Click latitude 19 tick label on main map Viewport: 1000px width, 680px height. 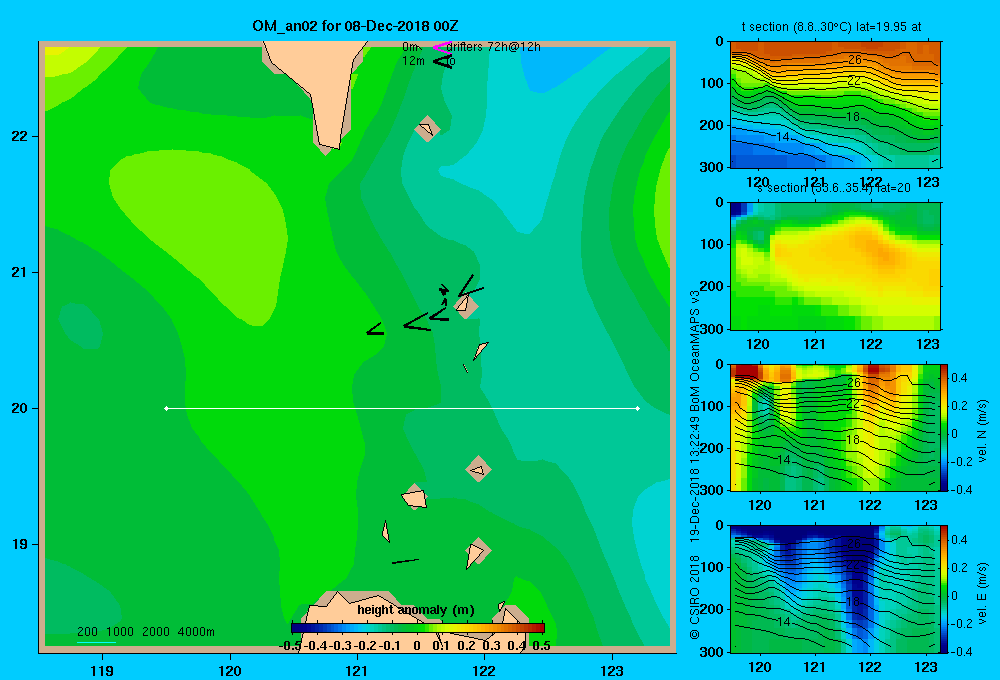click(20, 544)
